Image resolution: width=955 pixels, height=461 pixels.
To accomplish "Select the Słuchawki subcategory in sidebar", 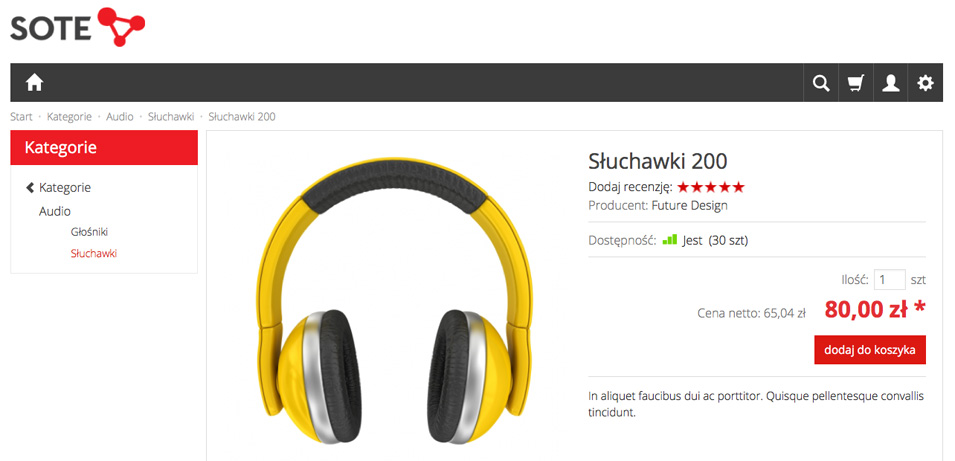I will pos(94,253).
